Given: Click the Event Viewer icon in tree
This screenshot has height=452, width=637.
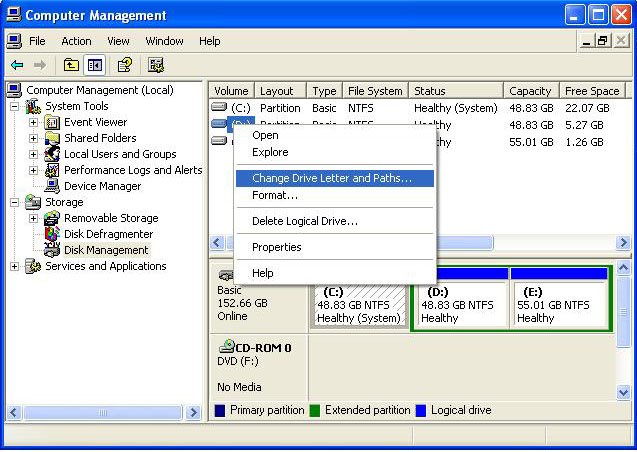Looking at the screenshot, I should point(52,122).
